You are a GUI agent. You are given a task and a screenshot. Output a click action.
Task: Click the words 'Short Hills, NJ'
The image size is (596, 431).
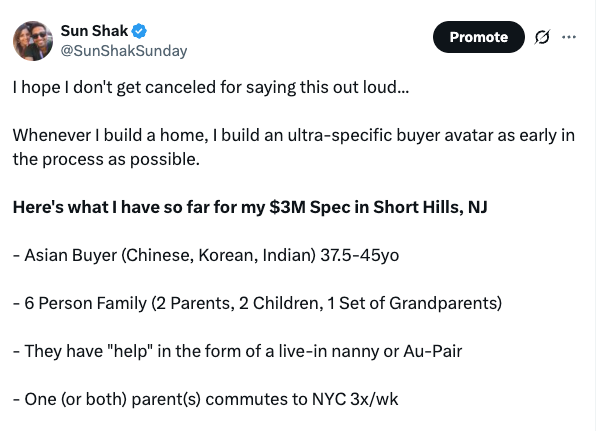coord(430,208)
